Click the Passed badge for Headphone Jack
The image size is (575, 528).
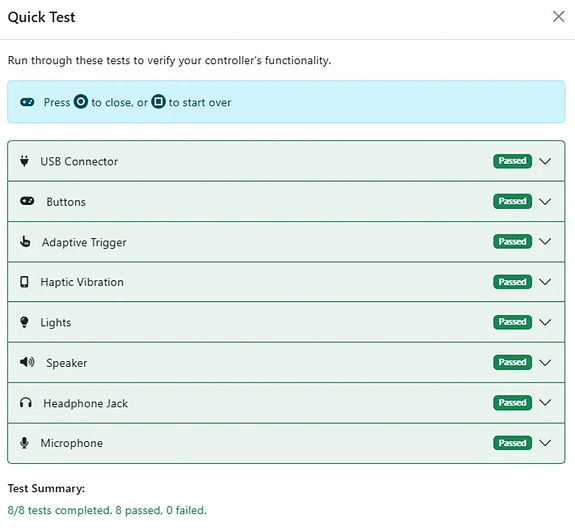[x=512, y=403]
